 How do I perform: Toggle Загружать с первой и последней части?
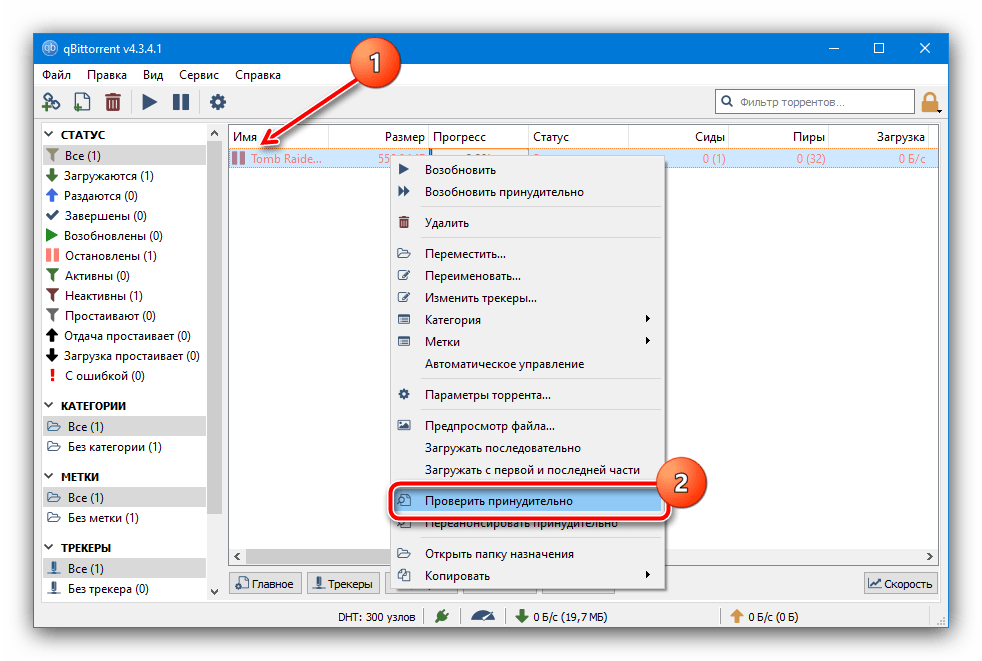pyautogui.click(x=527, y=470)
